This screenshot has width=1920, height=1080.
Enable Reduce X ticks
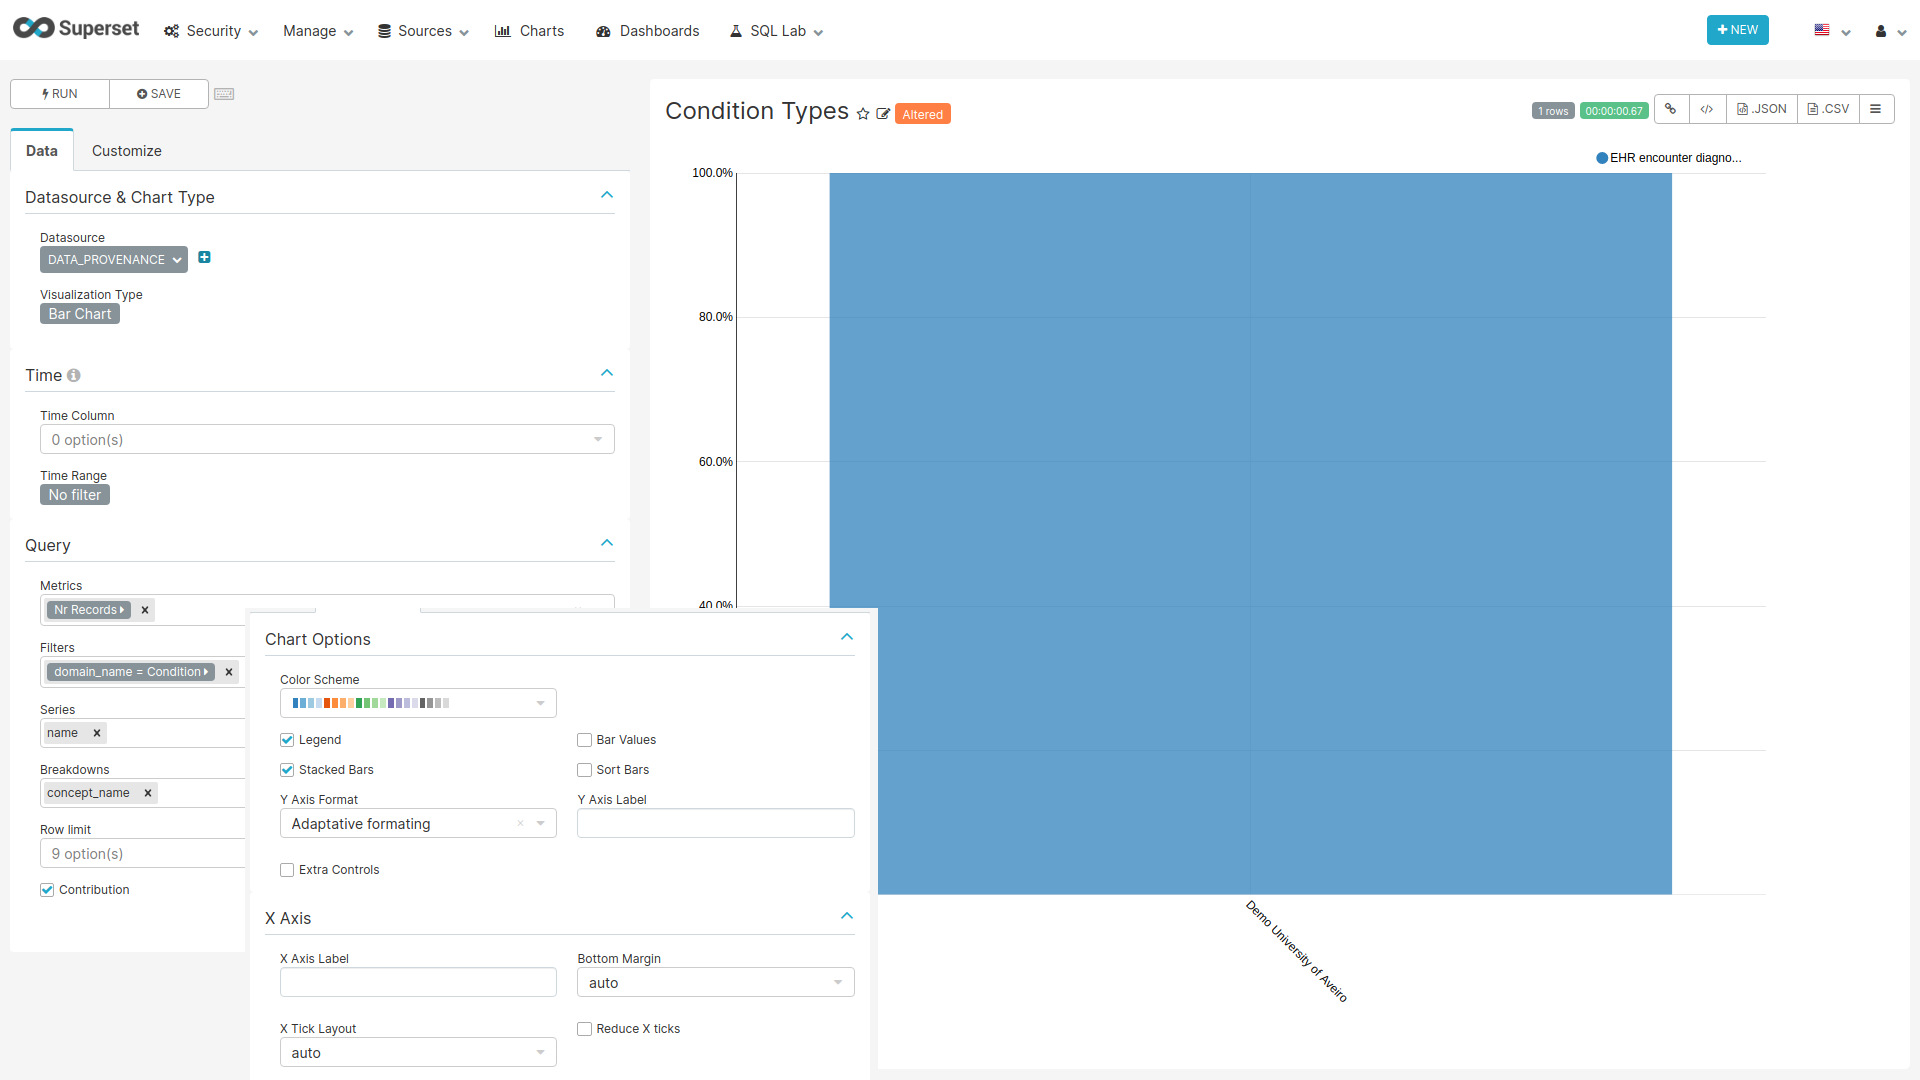click(x=584, y=1029)
